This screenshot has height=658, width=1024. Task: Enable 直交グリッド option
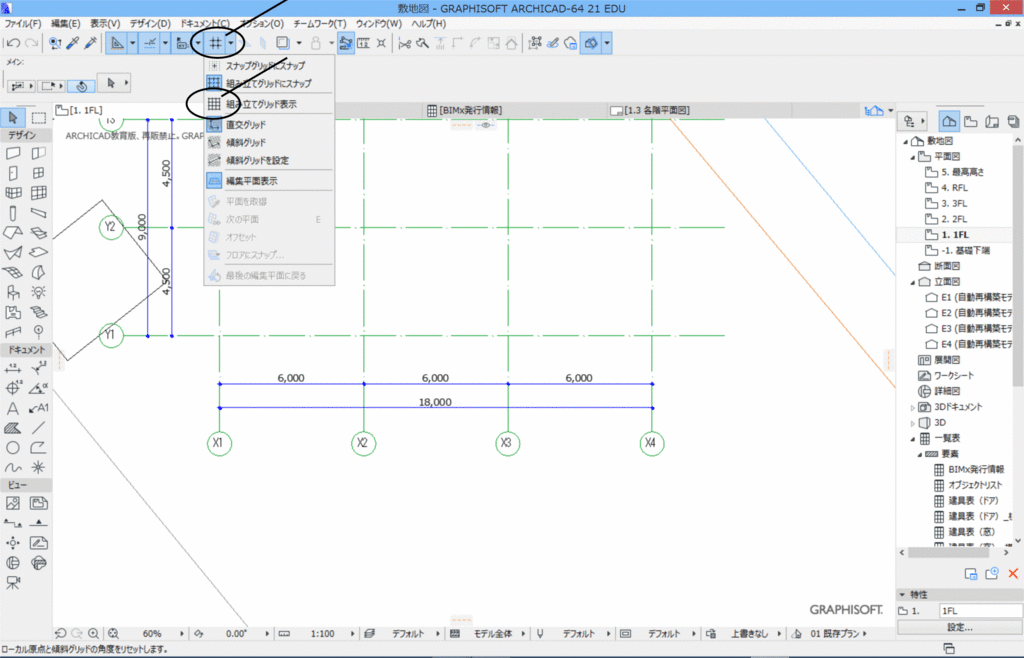[x=269, y=124]
